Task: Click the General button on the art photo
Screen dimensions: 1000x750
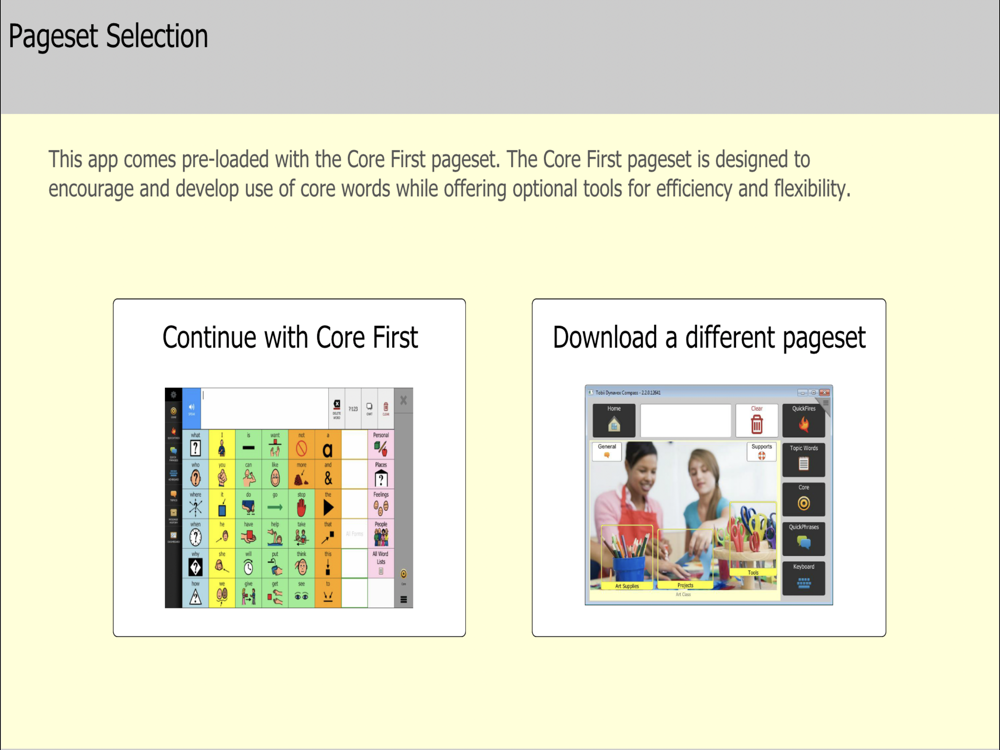Action: pos(607,451)
